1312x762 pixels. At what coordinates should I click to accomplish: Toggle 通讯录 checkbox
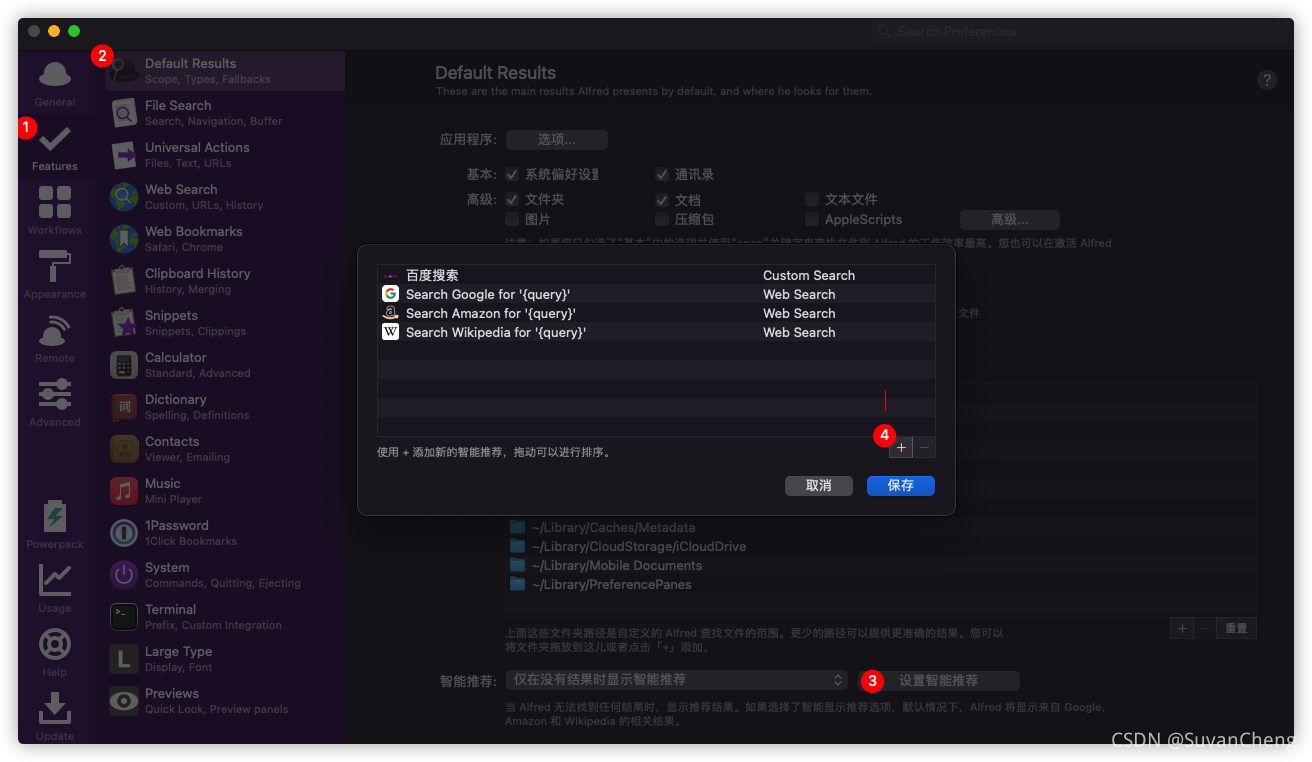[662, 174]
